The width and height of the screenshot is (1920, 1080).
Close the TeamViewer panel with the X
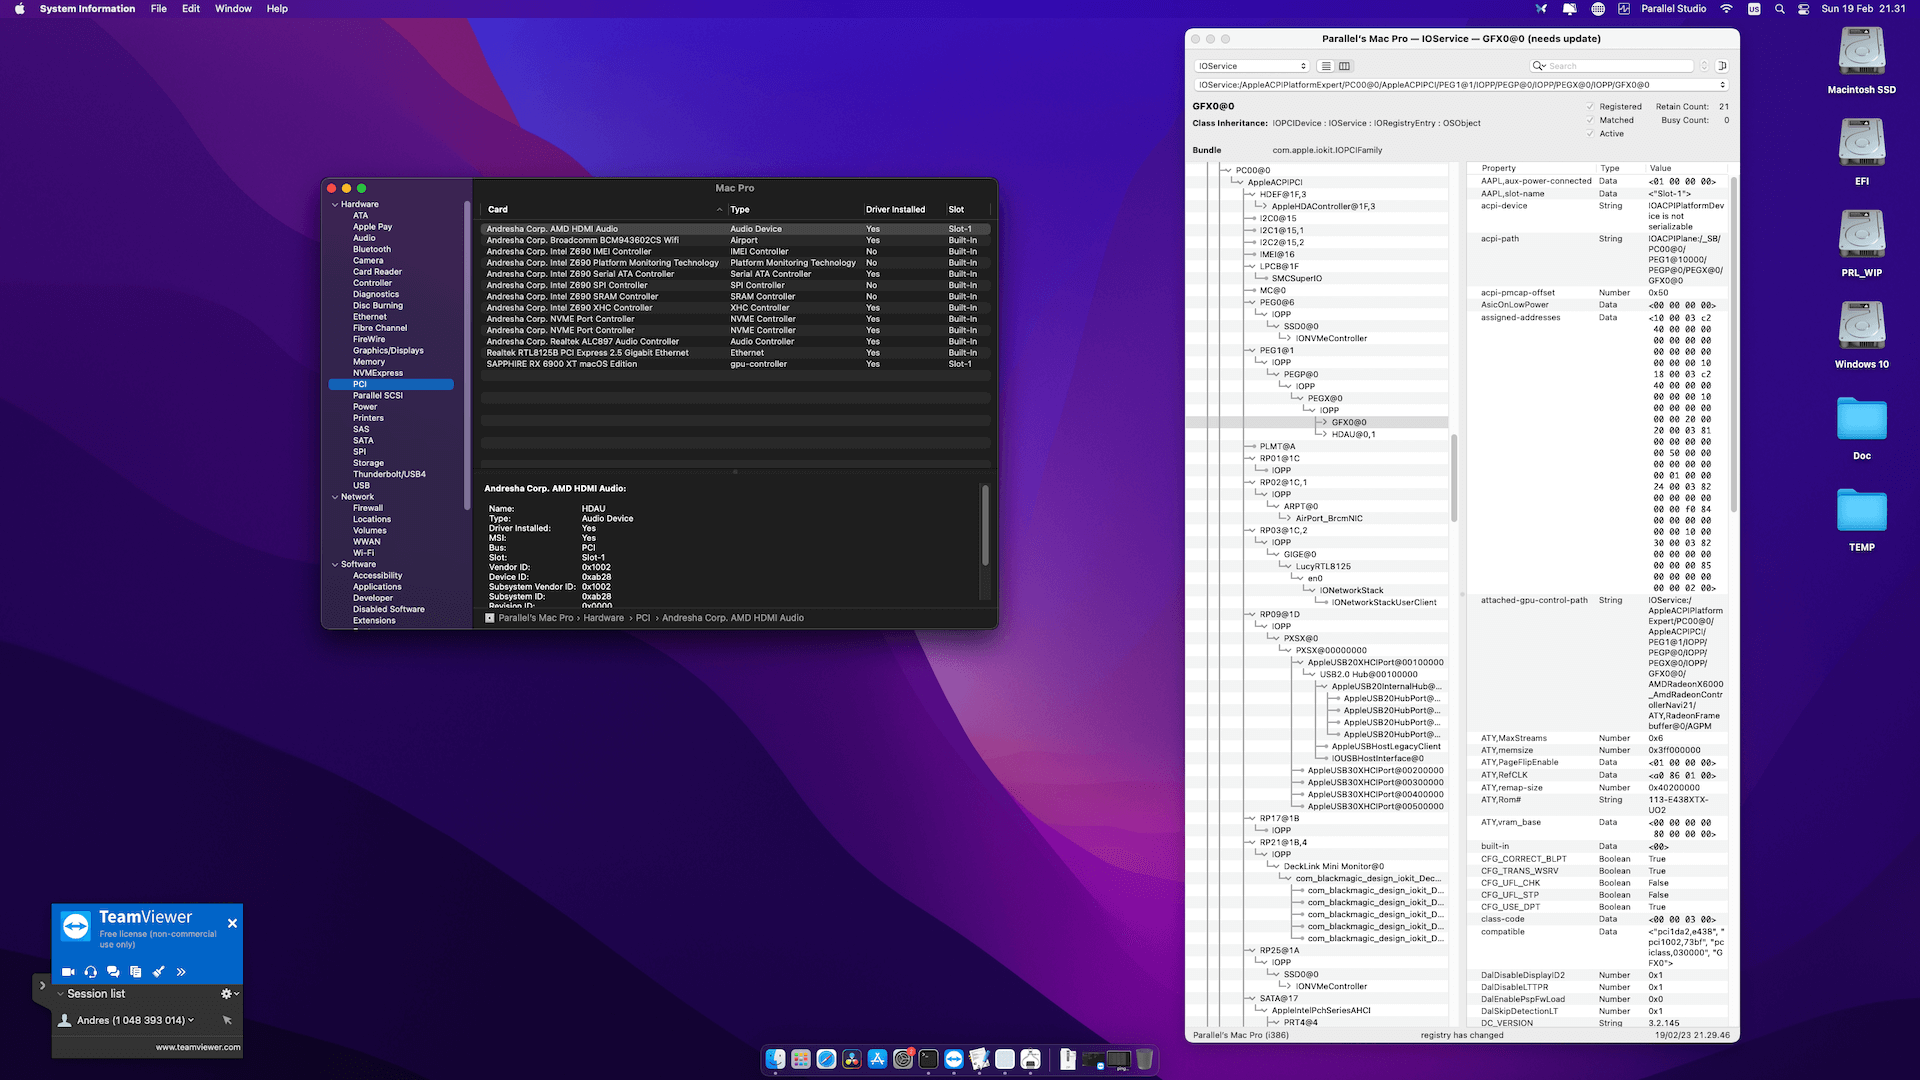pos(232,923)
